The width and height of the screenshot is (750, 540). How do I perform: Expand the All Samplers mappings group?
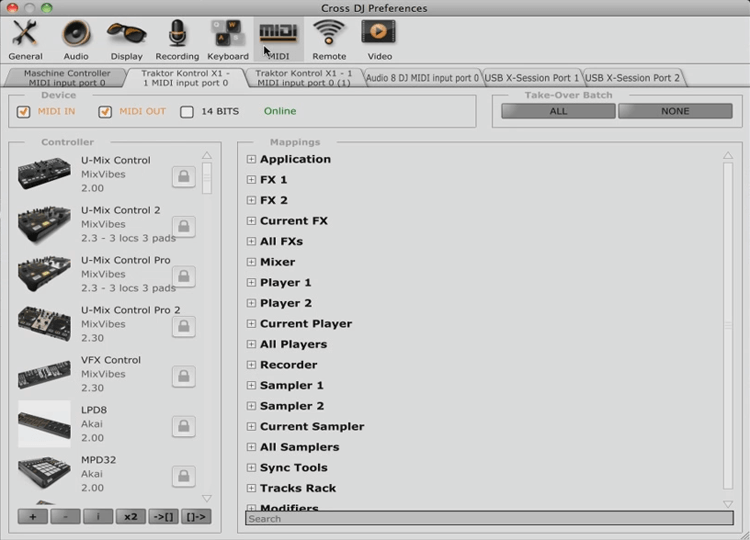[251, 447]
